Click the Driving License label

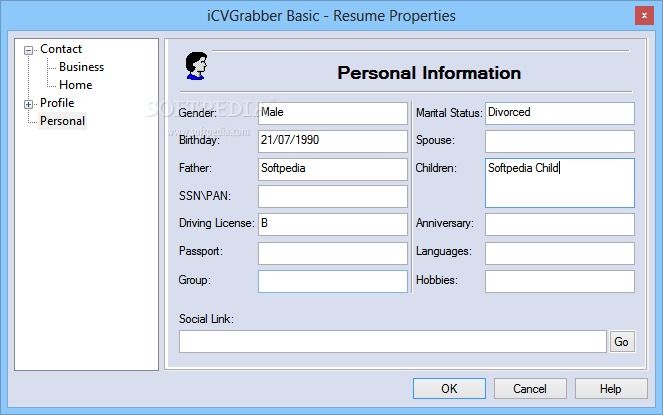(x=216, y=223)
